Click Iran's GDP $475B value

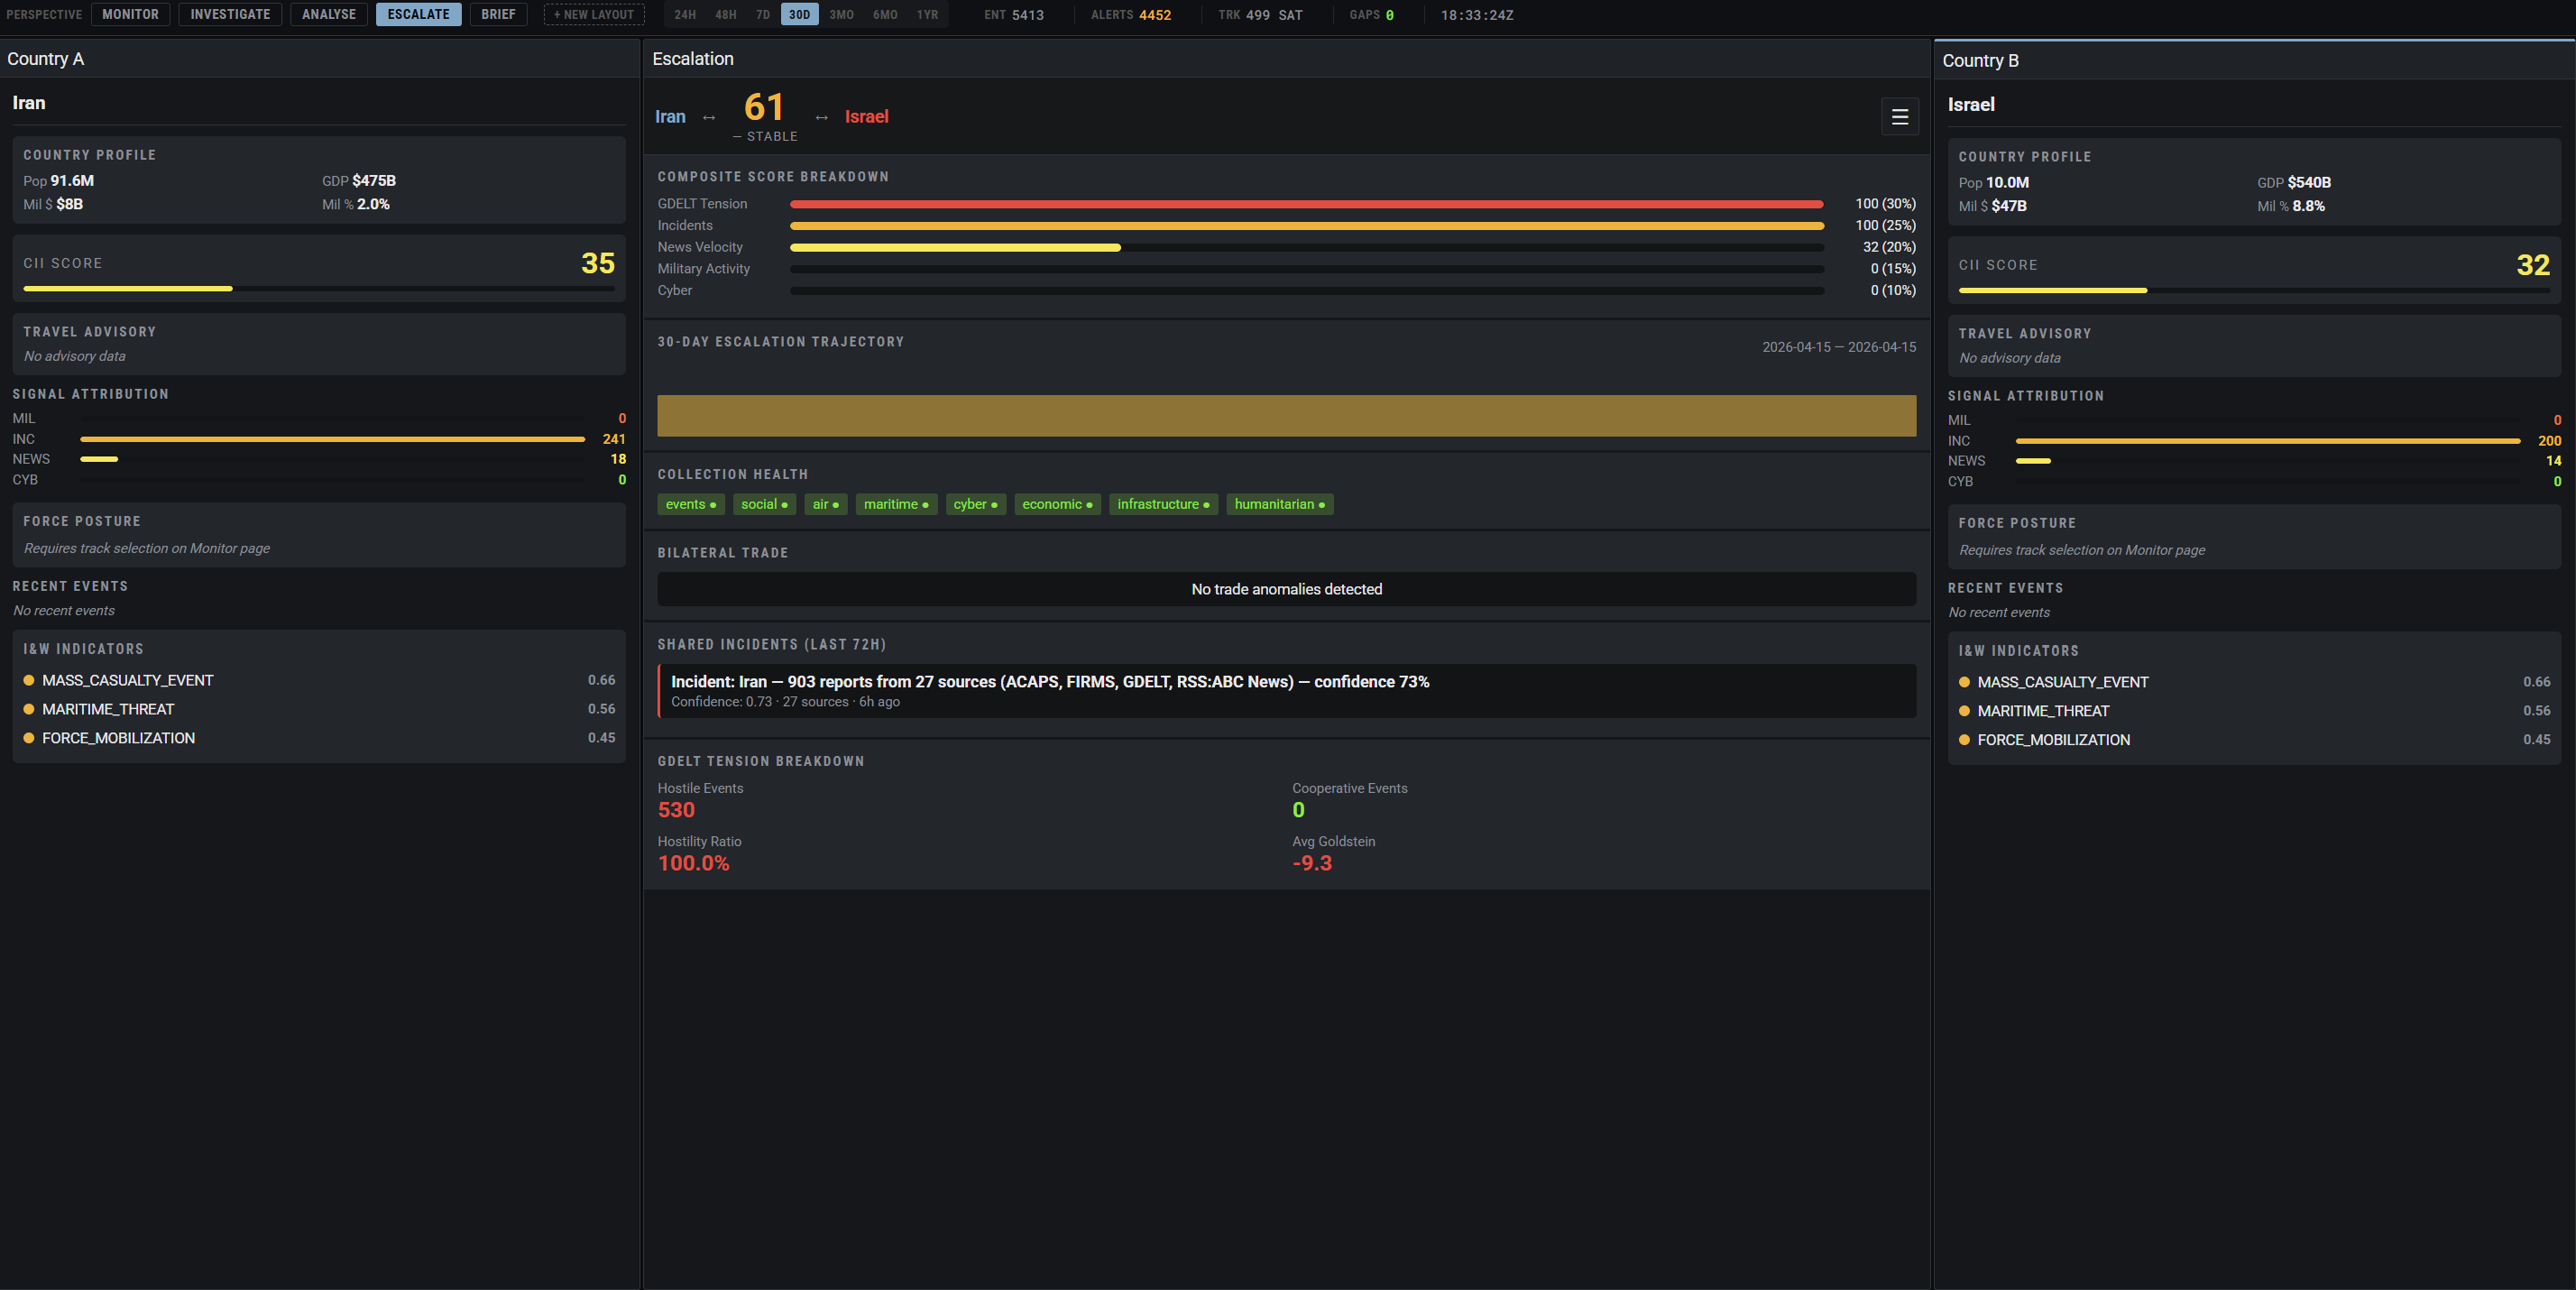pyautogui.click(x=374, y=181)
